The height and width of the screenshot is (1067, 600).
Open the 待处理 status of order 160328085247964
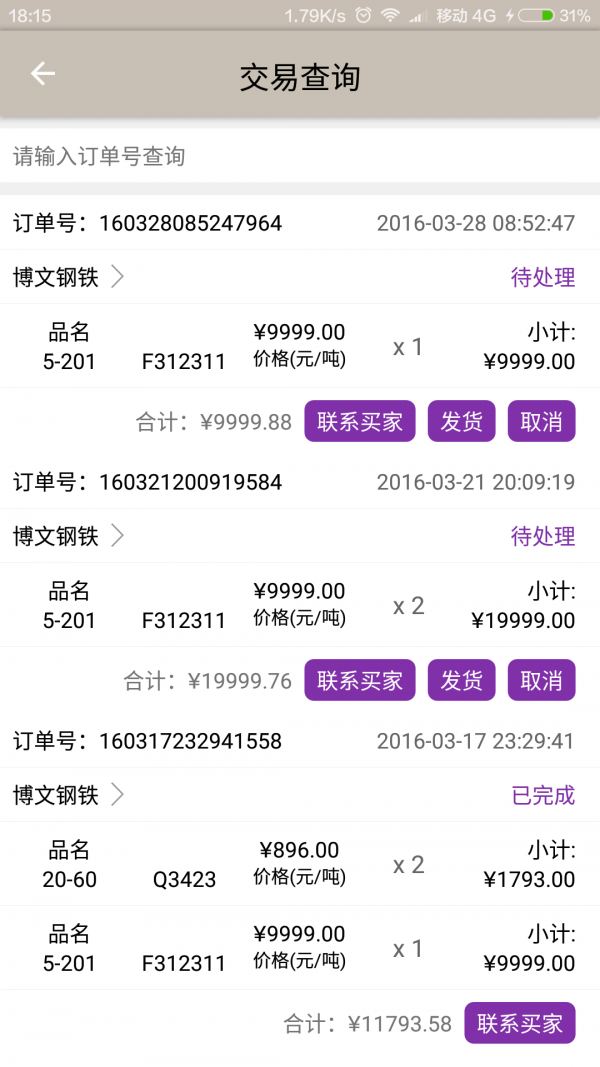coord(543,277)
